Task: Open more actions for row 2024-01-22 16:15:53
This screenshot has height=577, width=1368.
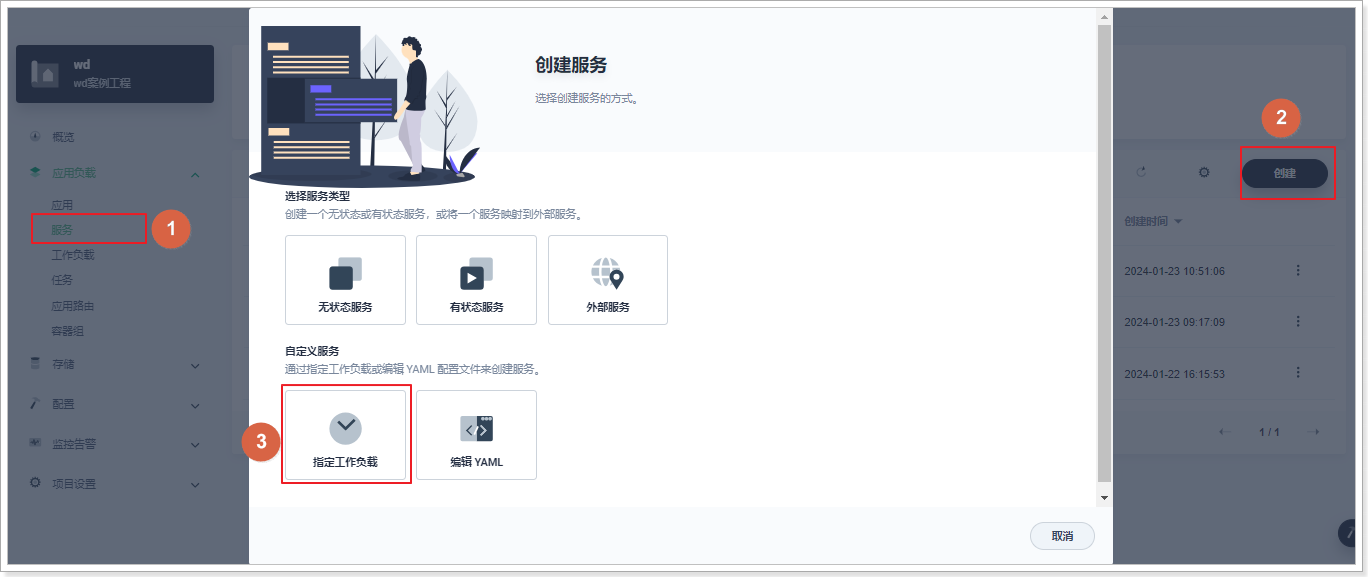Action: [x=1298, y=372]
